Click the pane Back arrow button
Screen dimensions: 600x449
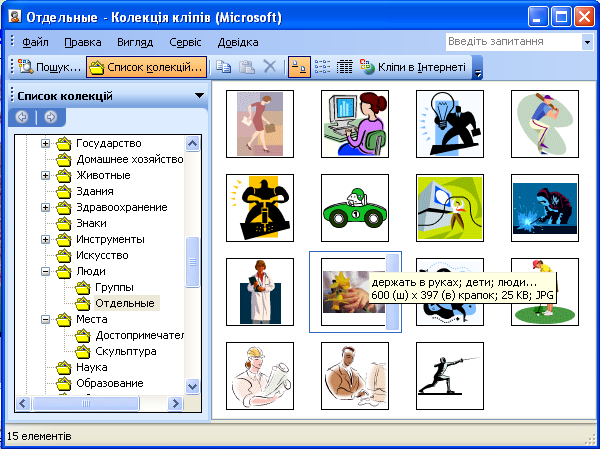(22, 117)
